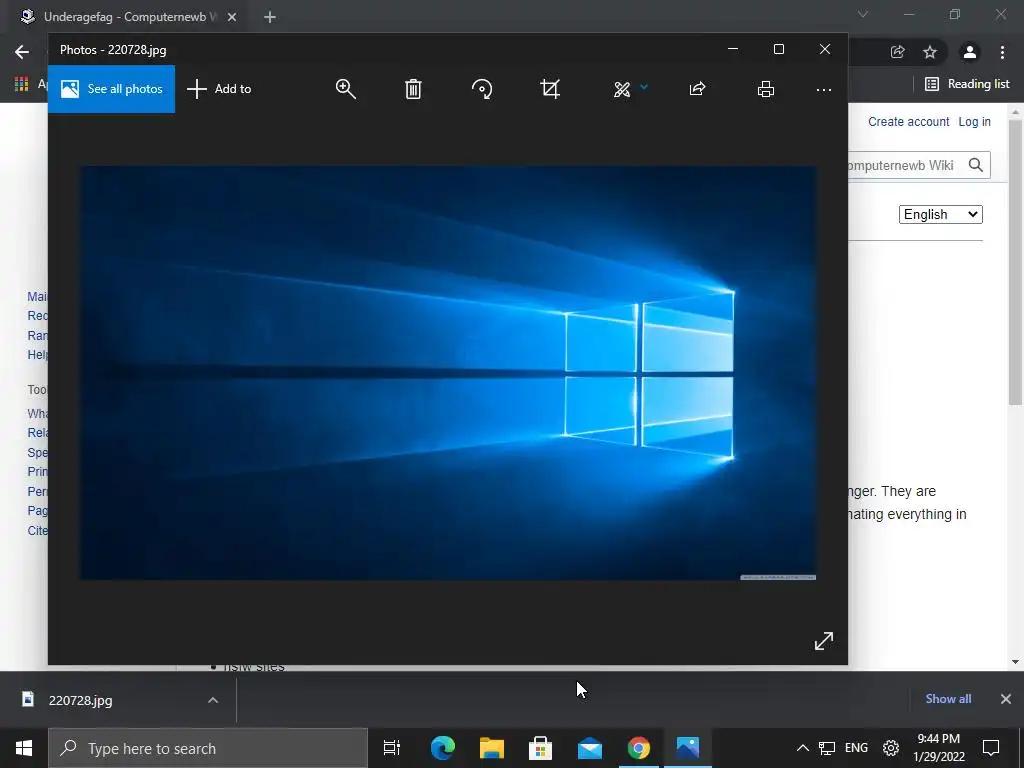This screenshot has height=768, width=1024.
Task: Open Task View on taskbar
Action: pyautogui.click(x=392, y=748)
